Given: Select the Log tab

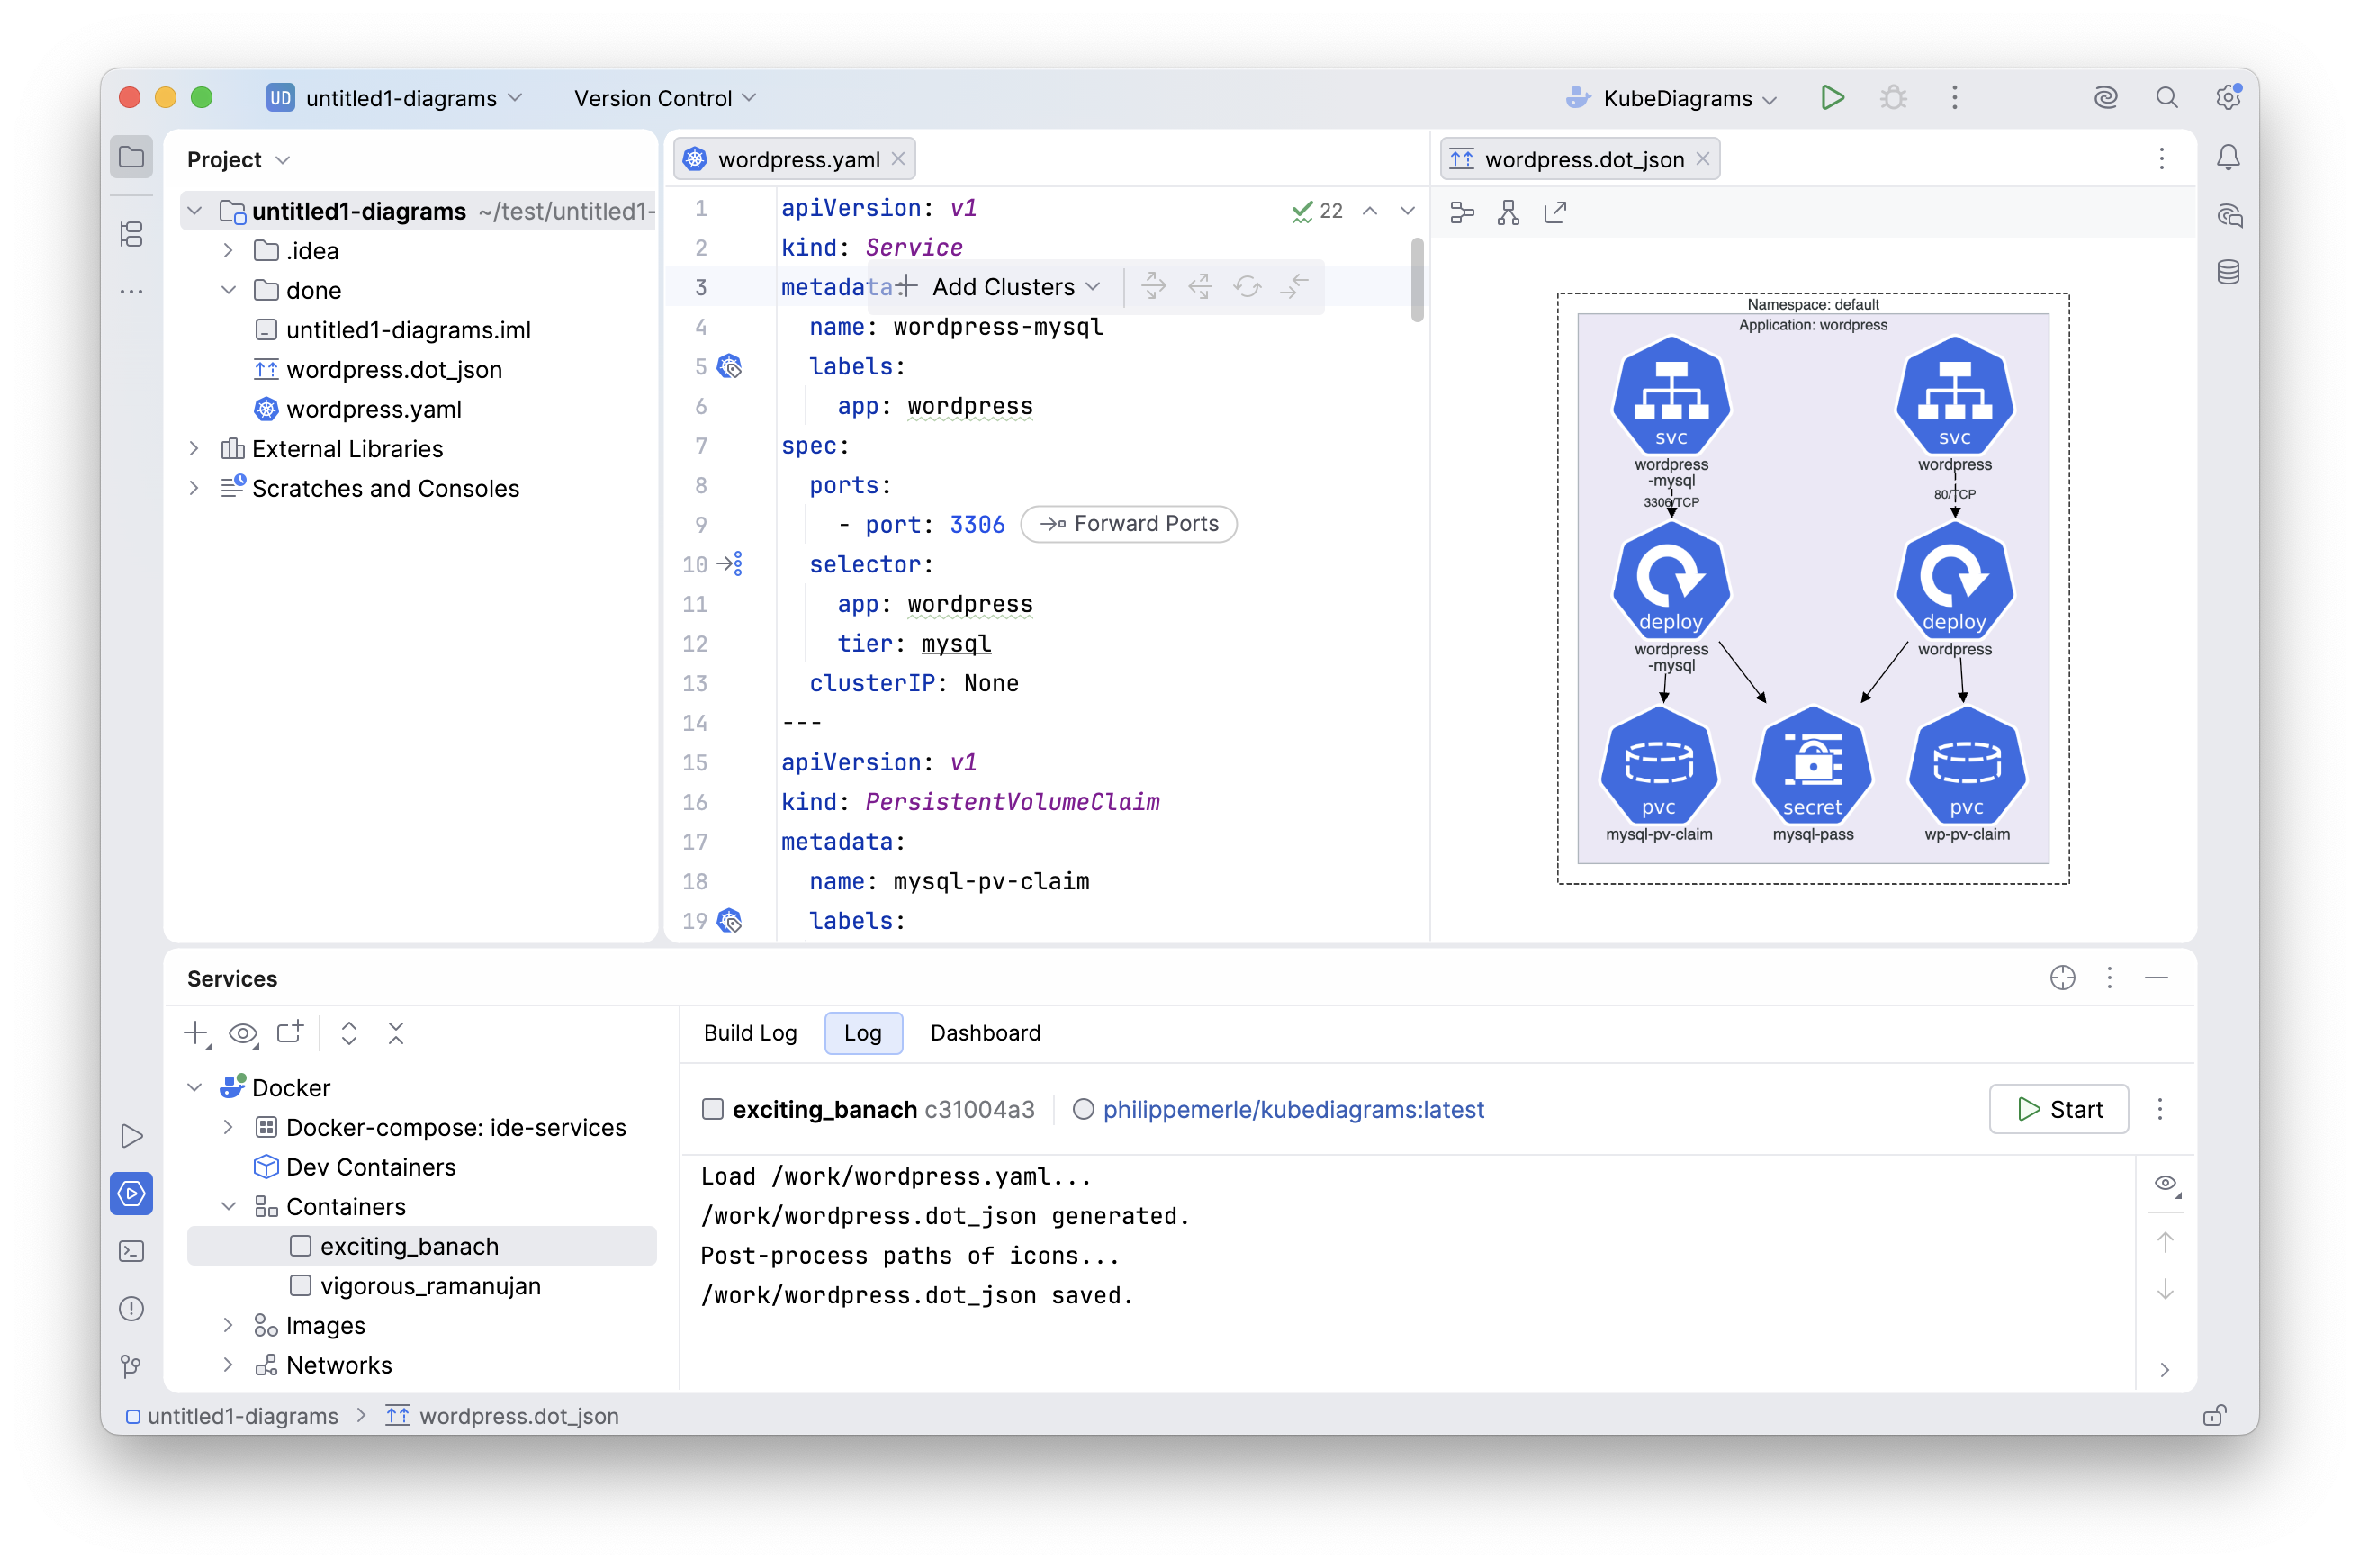Looking at the screenshot, I should tap(862, 1033).
